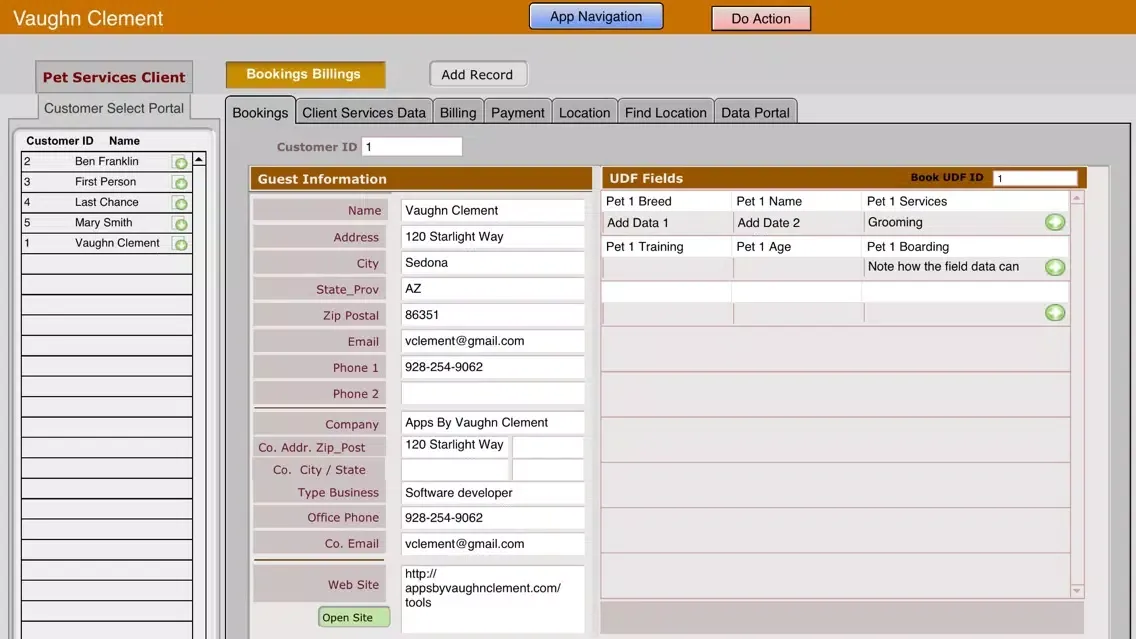Click the Web Site URL field

[x=492, y=598]
